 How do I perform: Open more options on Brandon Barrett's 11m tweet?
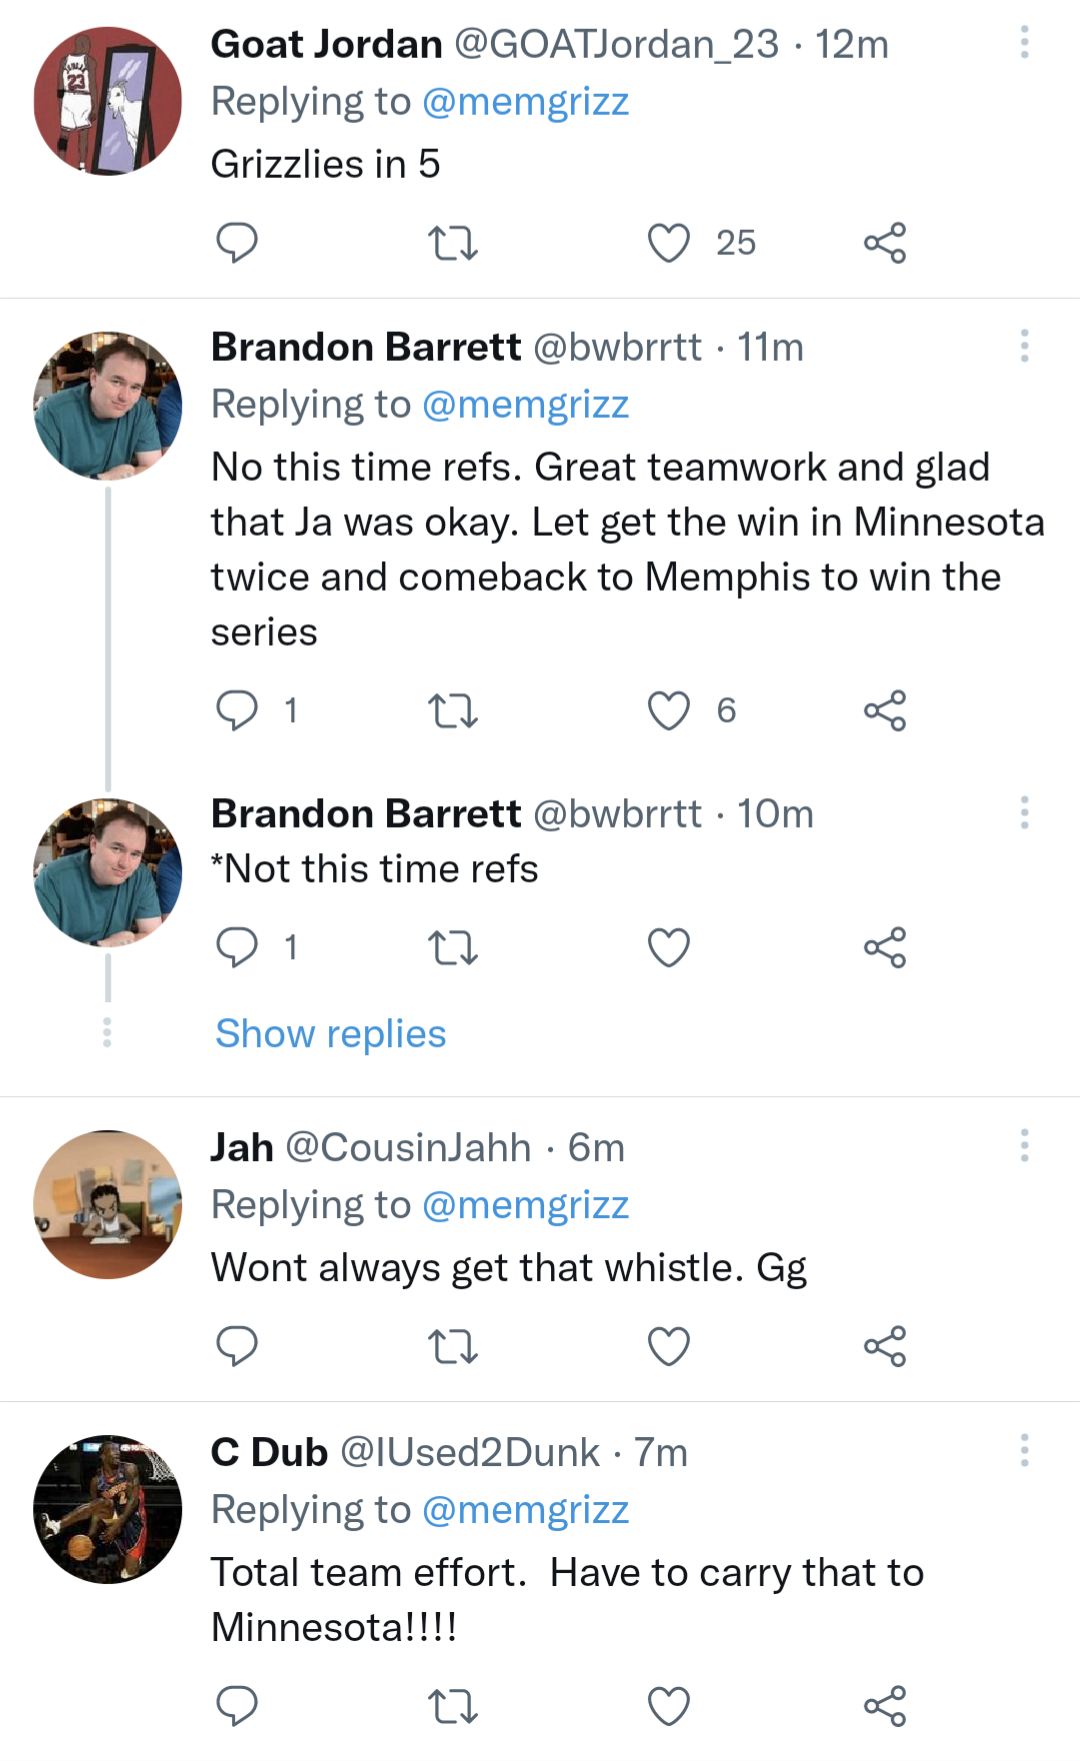pos(1024,346)
